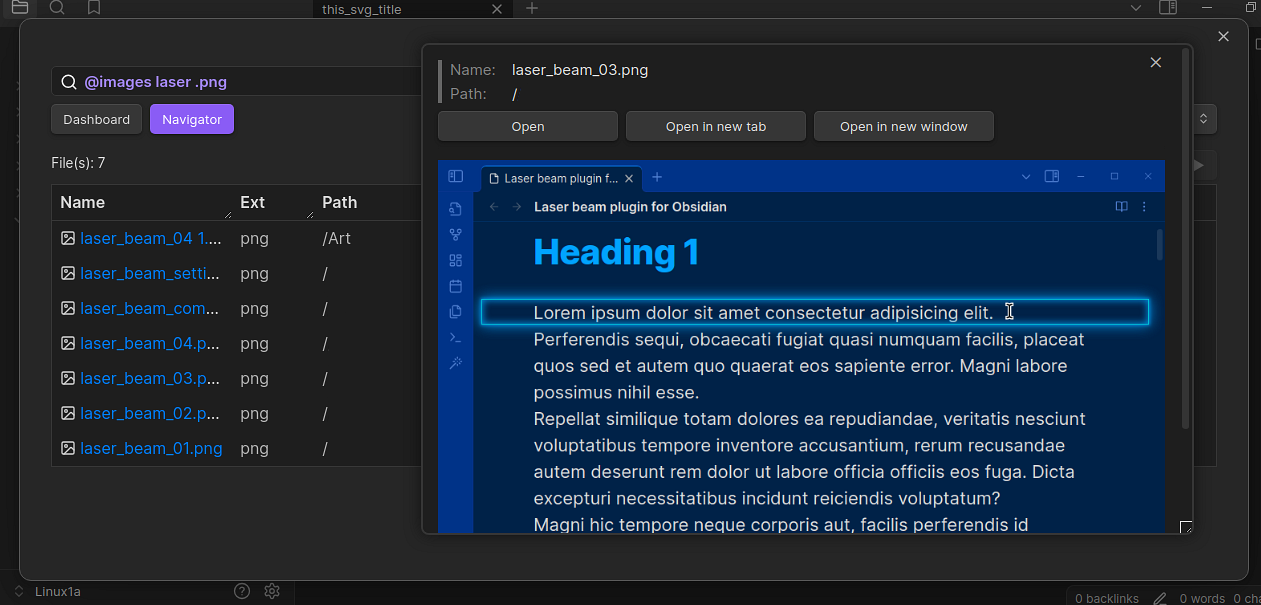The width and height of the screenshot is (1261, 605).
Task: Open settings with the gear icon
Action: point(272,591)
